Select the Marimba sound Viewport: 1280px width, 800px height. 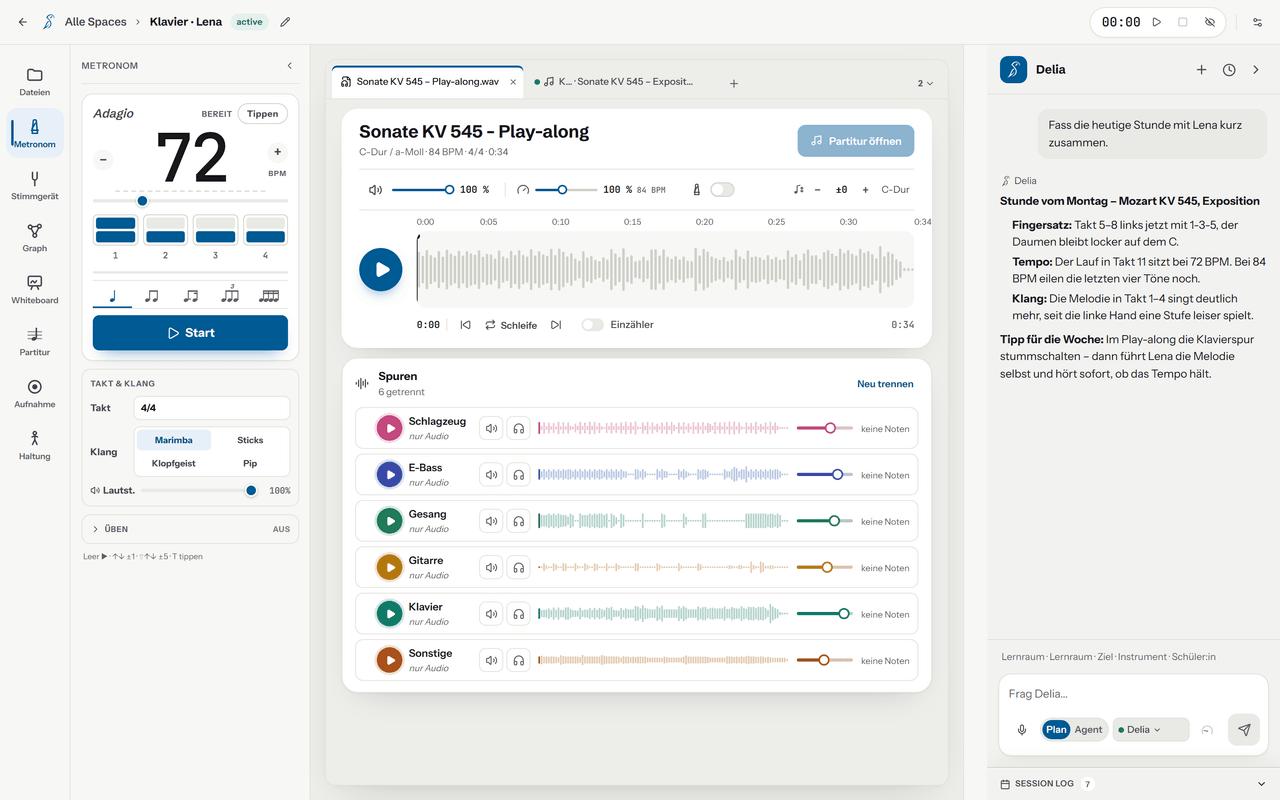coord(174,440)
